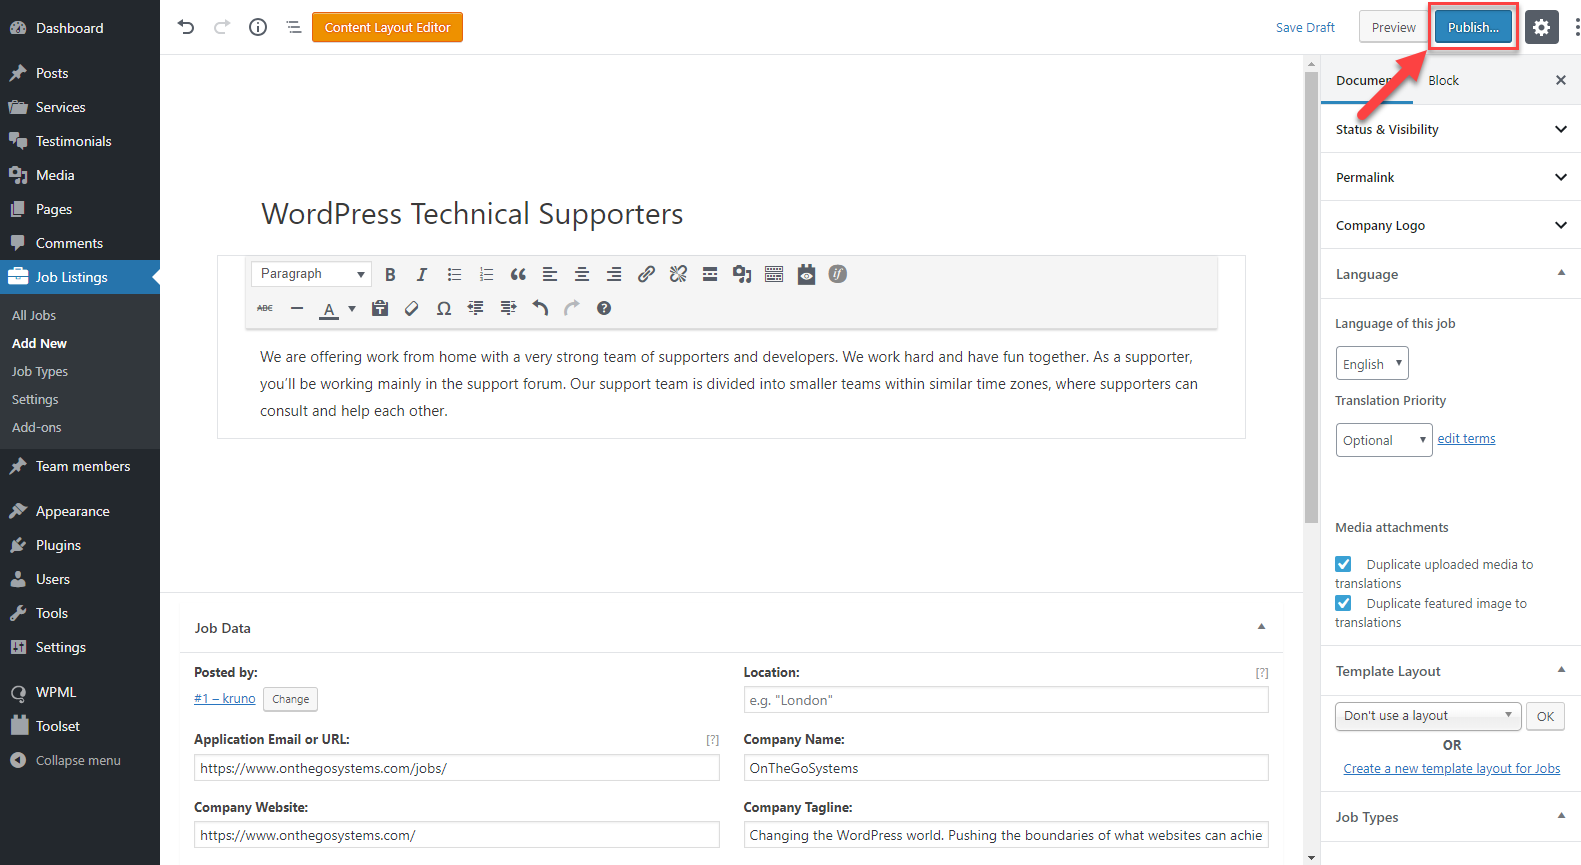Toggle the settings gear sidebar
Viewport: 1581px width, 865px height.
tap(1542, 28)
